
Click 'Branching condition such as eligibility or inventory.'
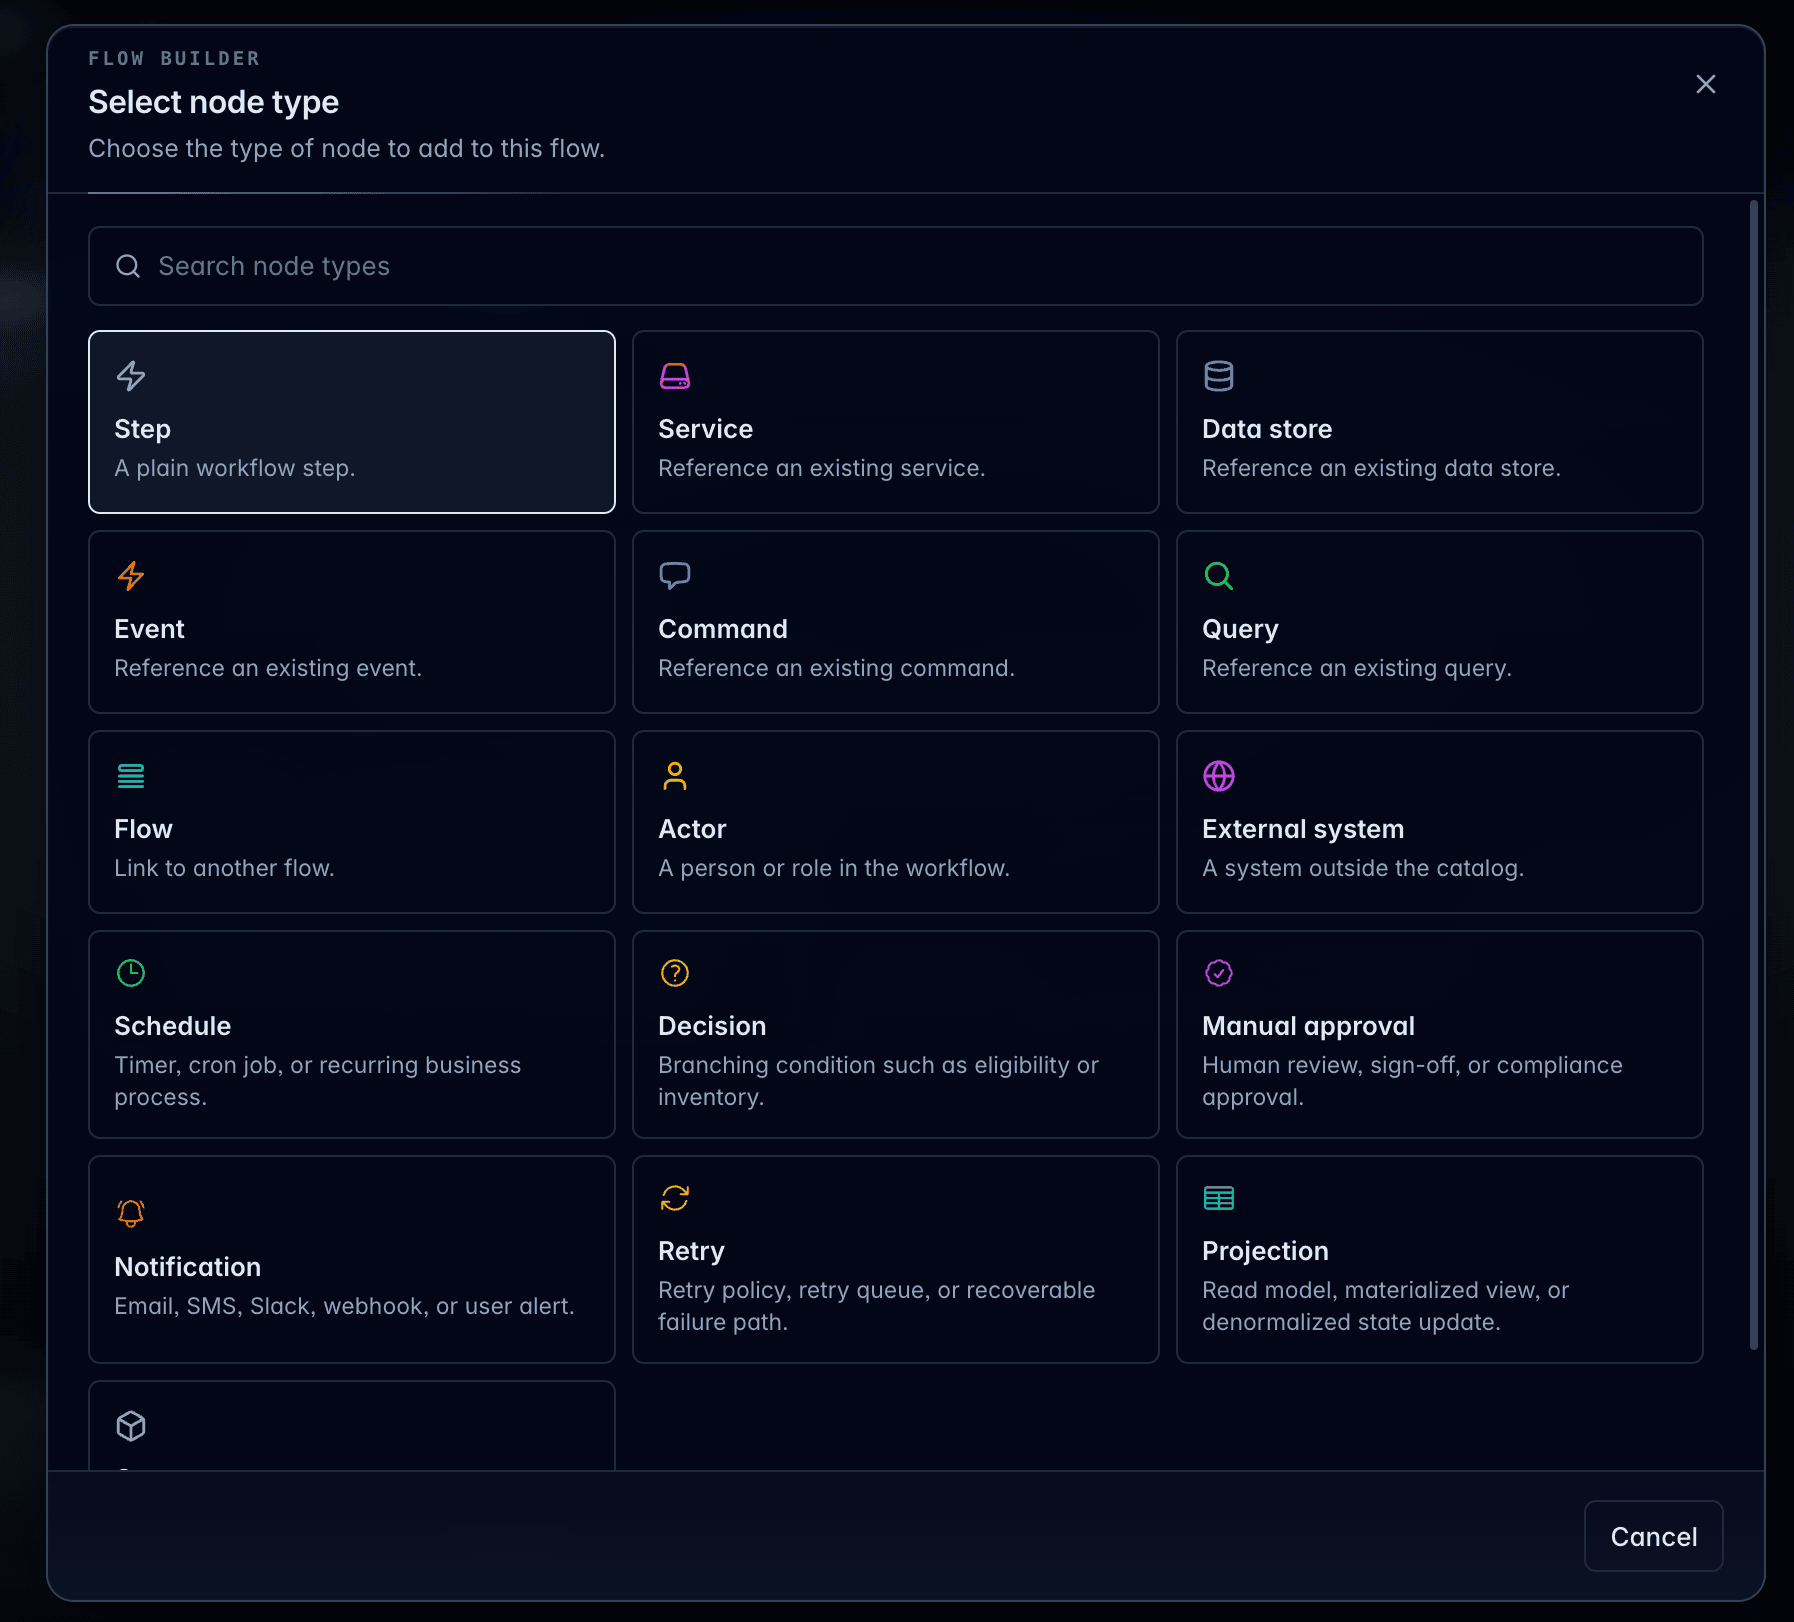click(x=878, y=1081)
